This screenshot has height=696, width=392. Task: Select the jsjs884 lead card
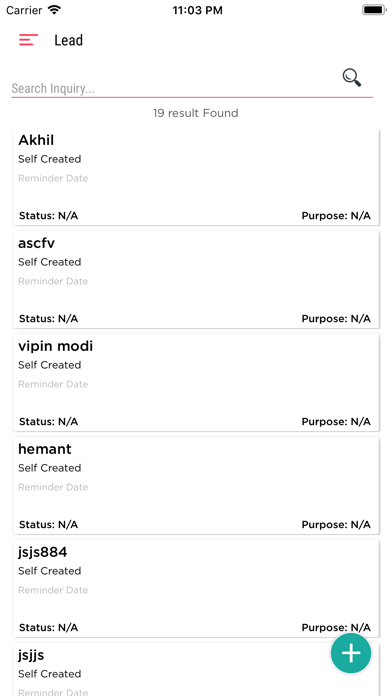tap(196, 589)
